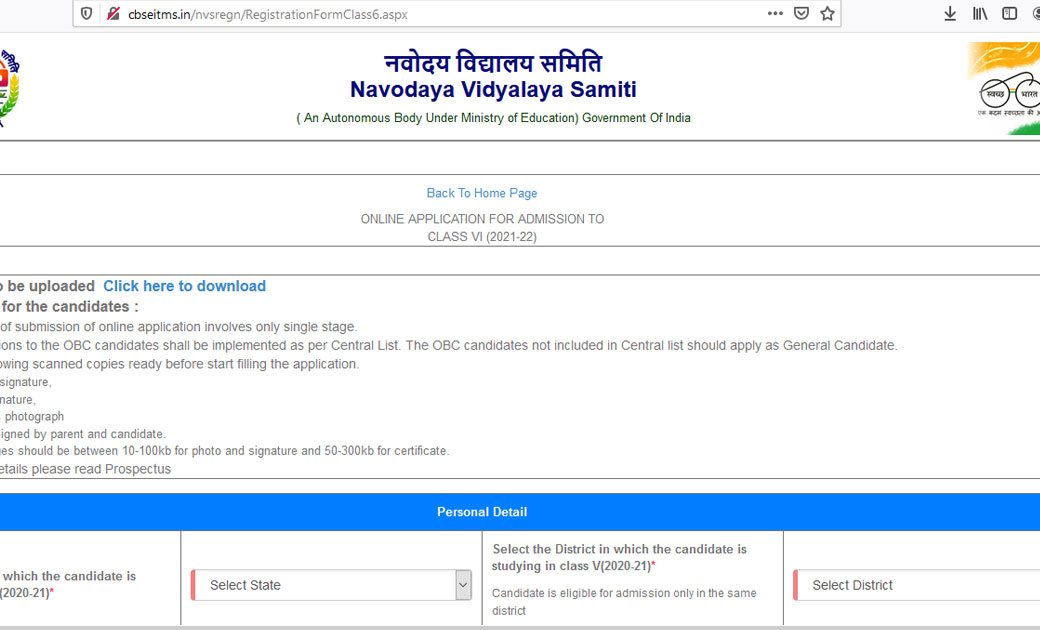Click the Select State dropdown arrow

point(463,585)
